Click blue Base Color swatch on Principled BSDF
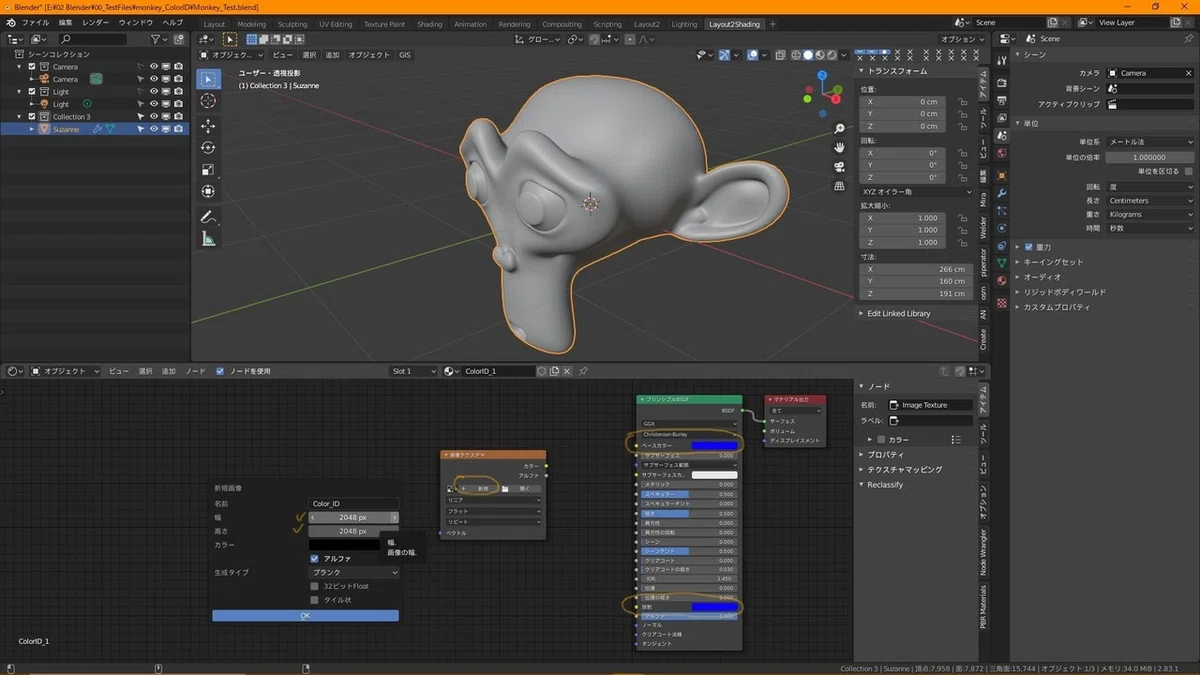Image resolution: width=1200 pixels, height=675 pixels. click(x=714, y=445)
